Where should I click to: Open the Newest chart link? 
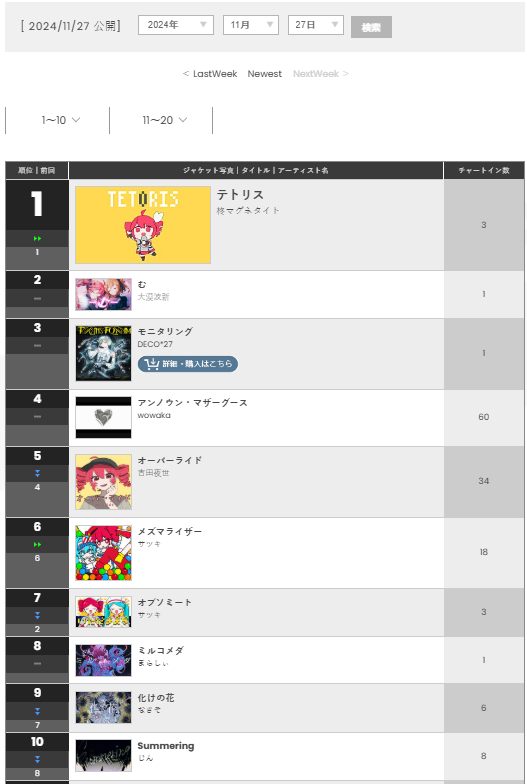(x=264, y=74)
